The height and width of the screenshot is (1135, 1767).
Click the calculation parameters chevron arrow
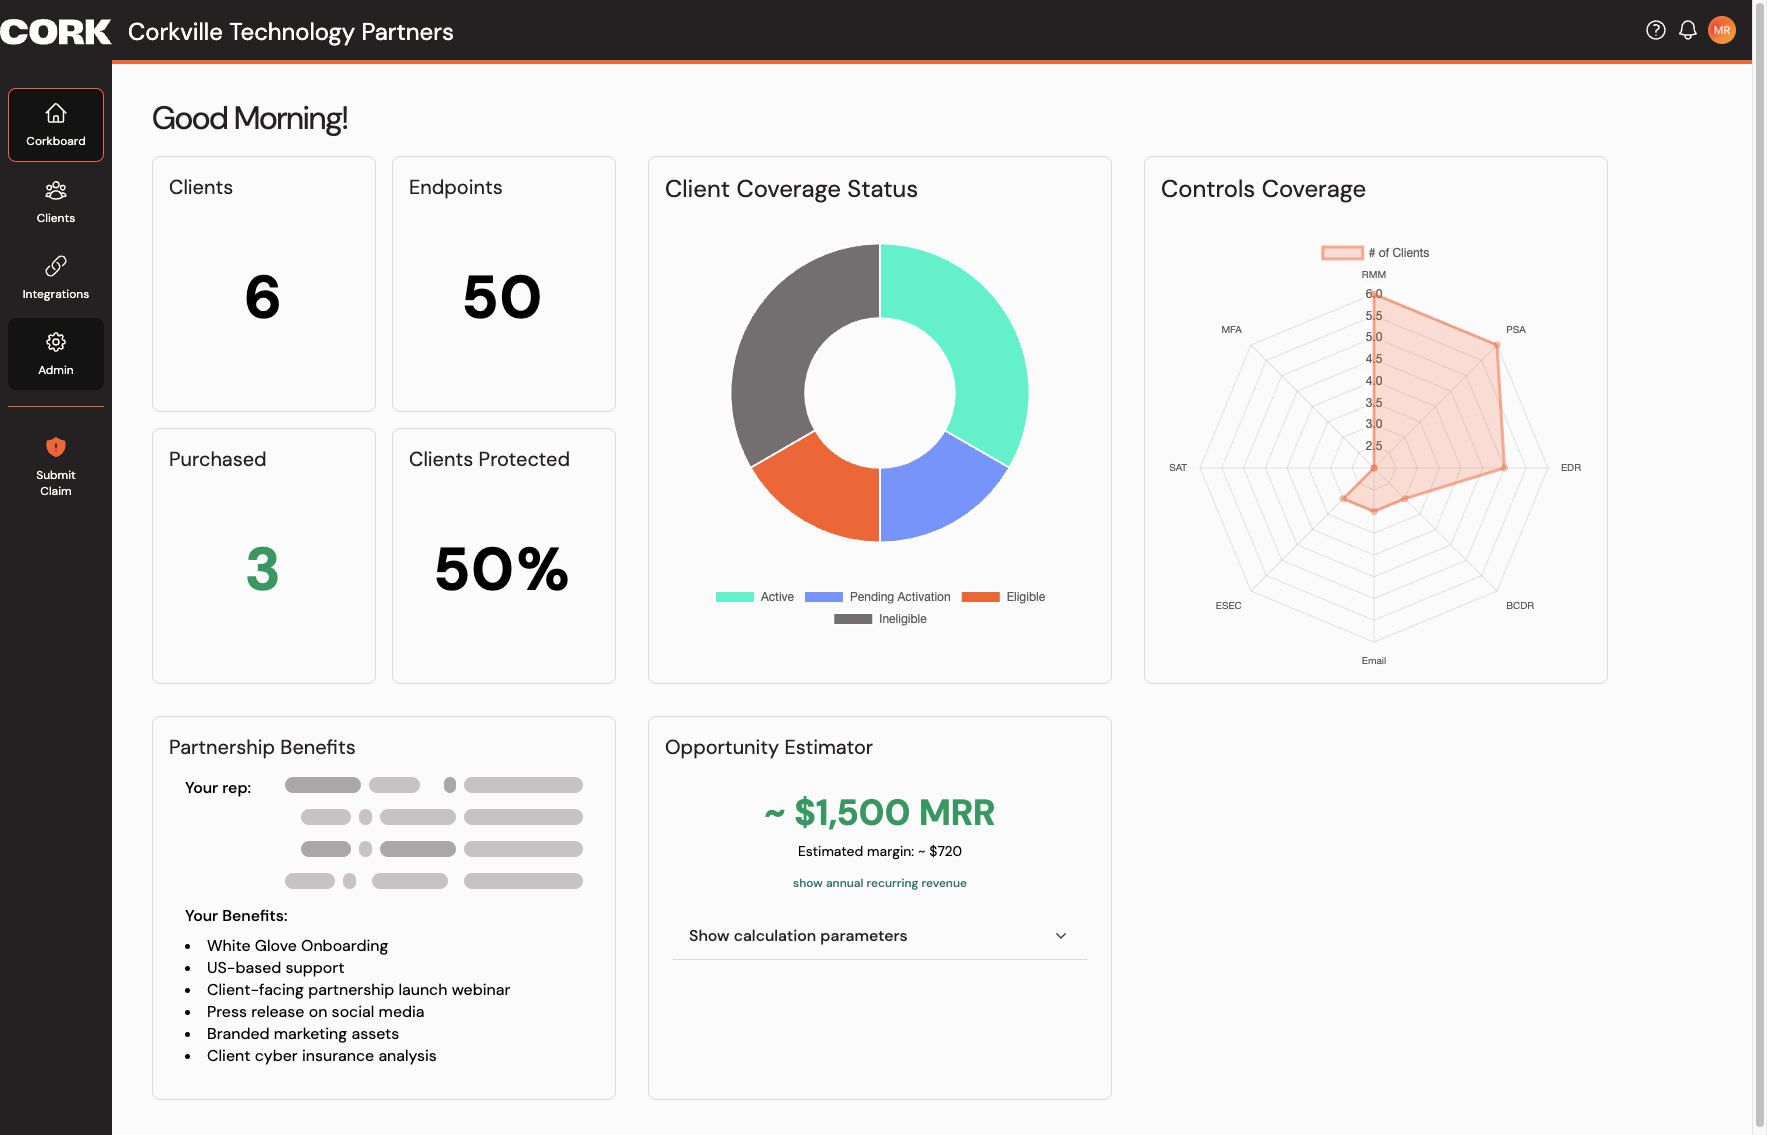(1061, 936)
